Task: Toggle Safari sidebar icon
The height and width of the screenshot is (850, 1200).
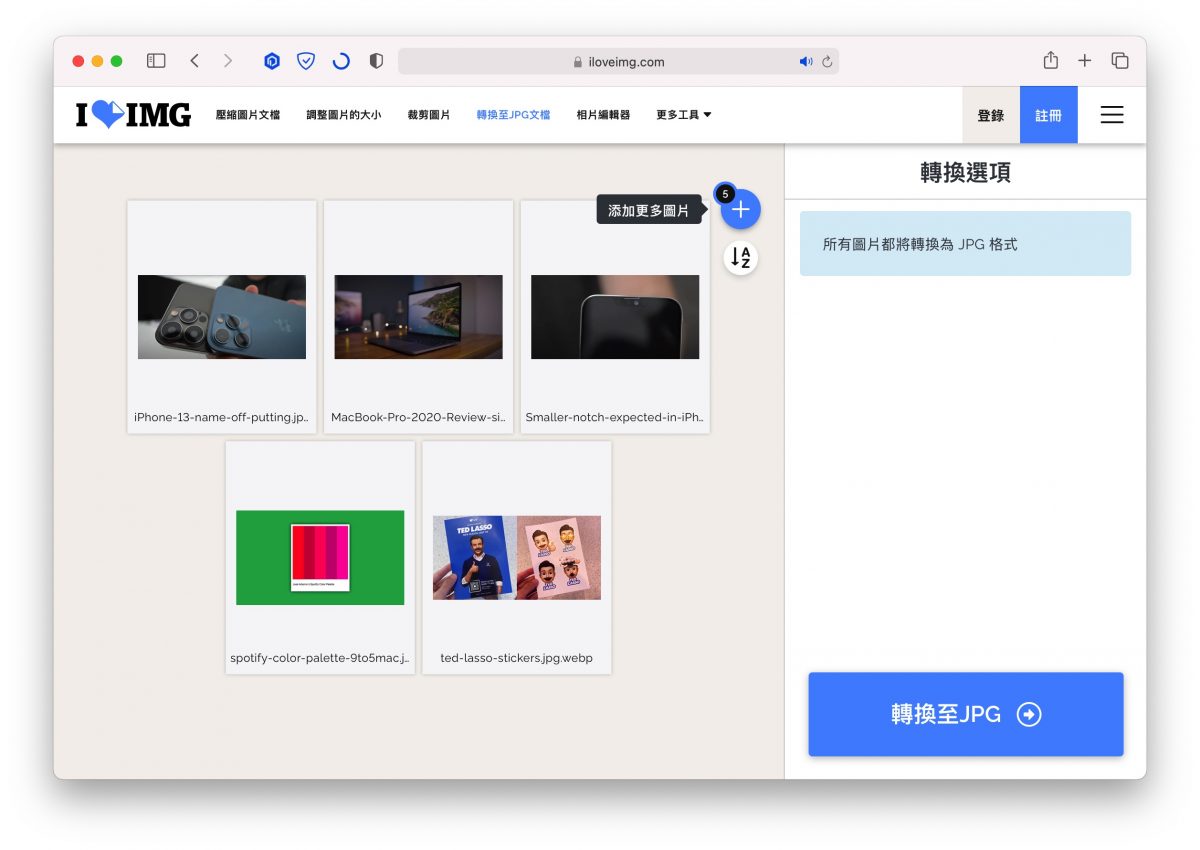Action: pyautogui.click(x=156, y=61)
